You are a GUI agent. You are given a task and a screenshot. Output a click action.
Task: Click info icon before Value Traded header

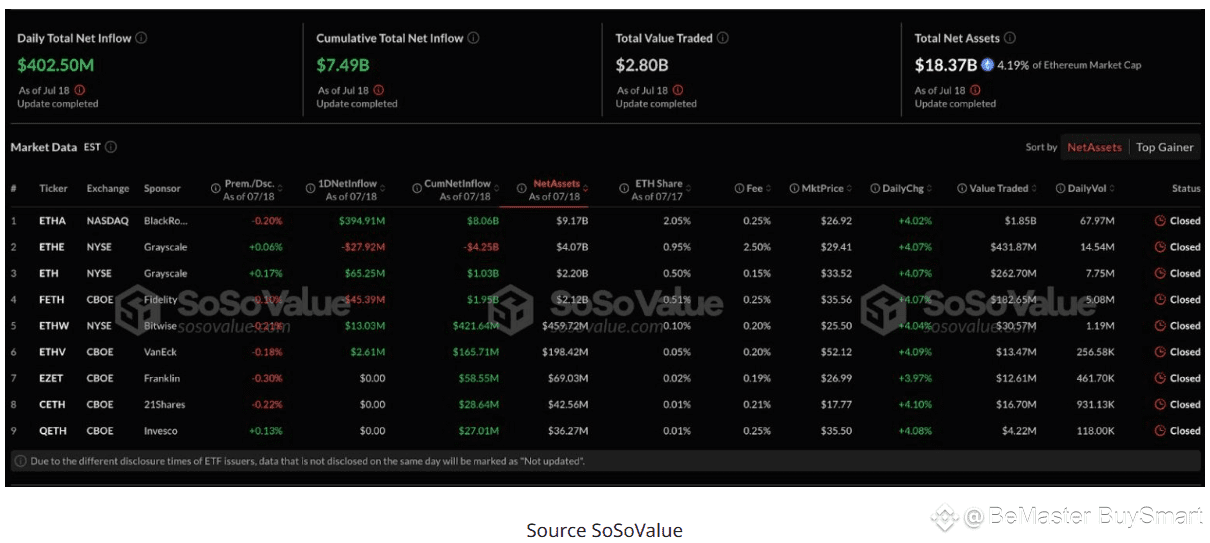[962, 188]
